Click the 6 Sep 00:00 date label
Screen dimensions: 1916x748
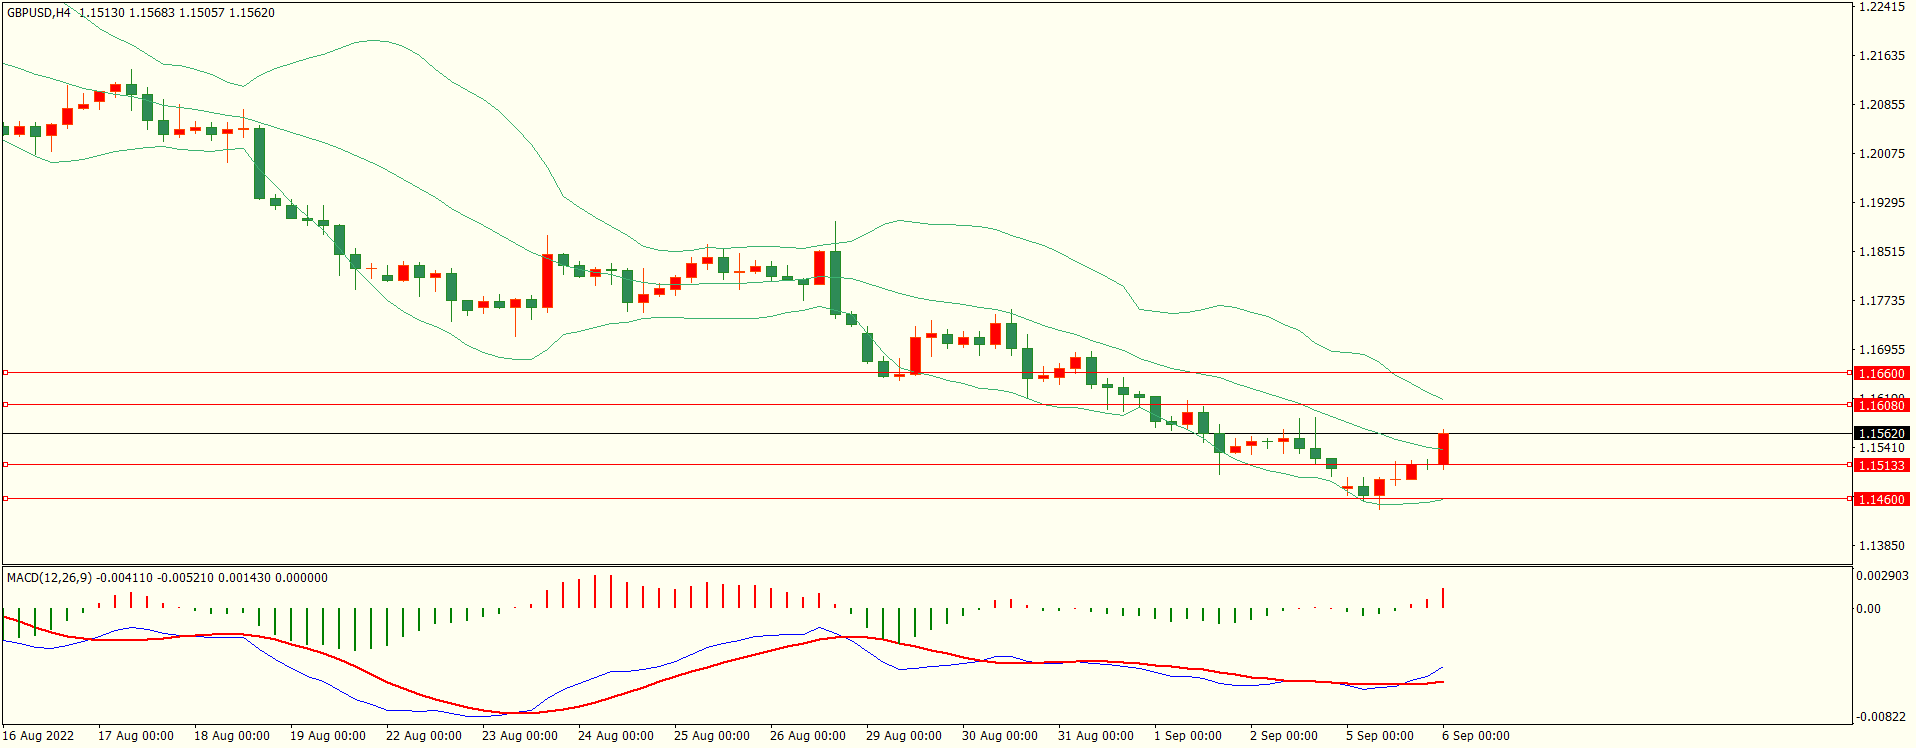[x=1476, y=736]
